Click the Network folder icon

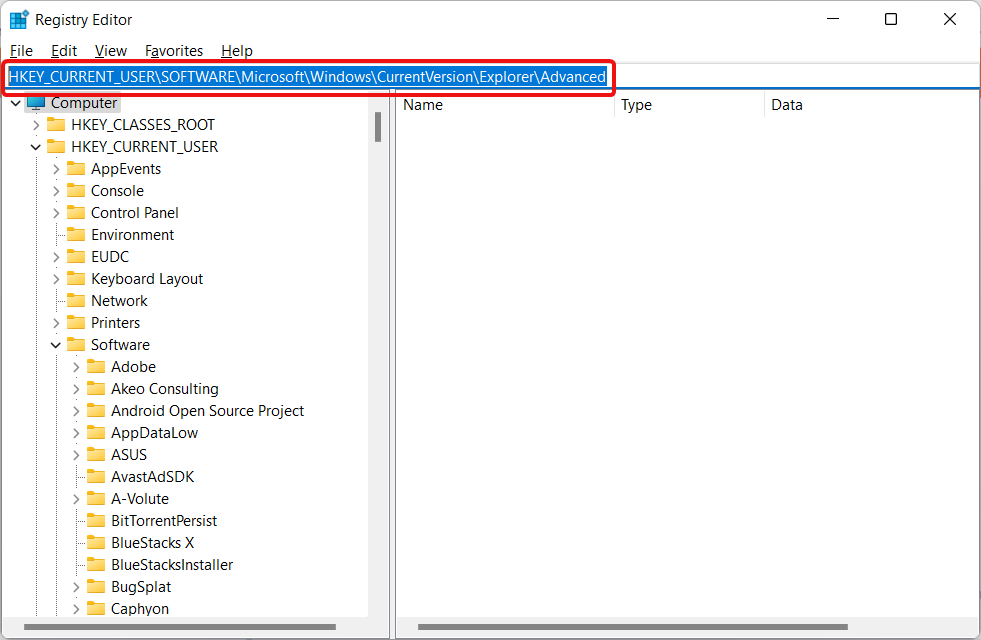coord(76,300)
